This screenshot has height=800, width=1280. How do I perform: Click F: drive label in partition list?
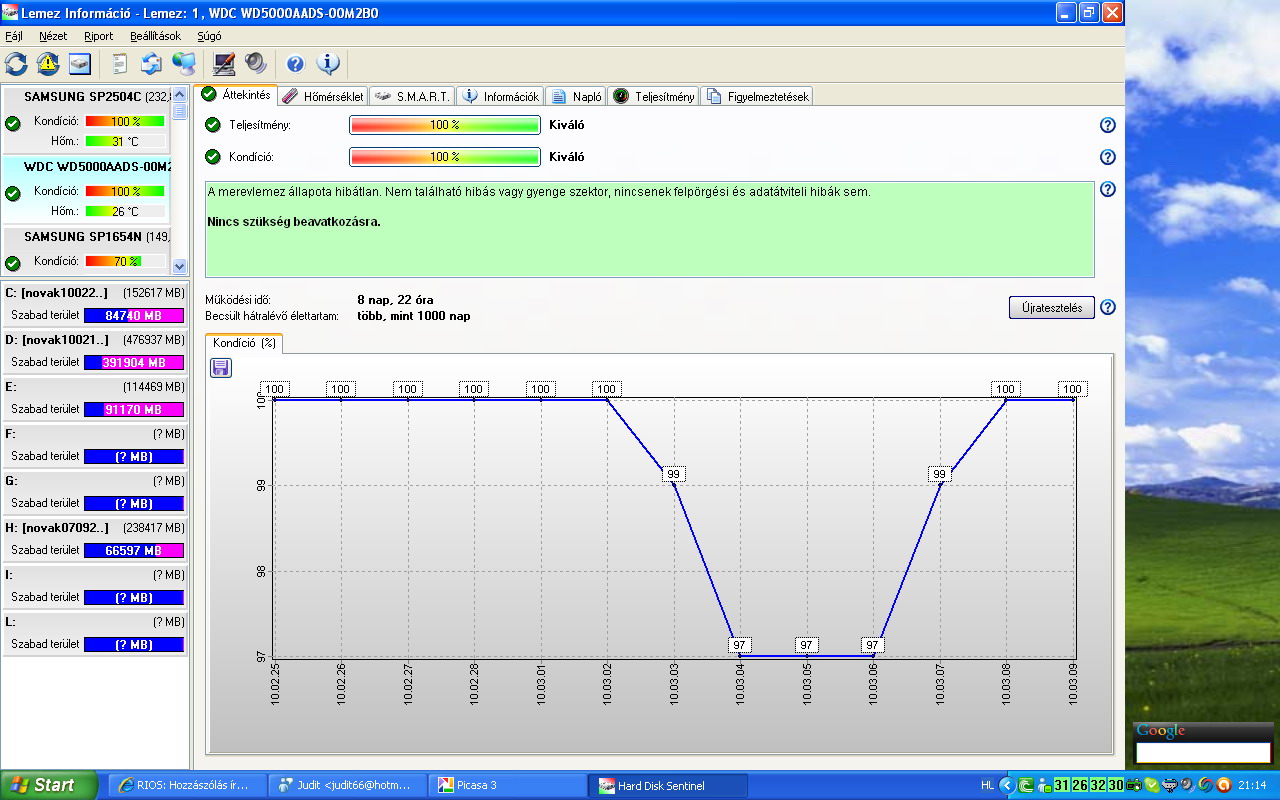pos(10,434)
